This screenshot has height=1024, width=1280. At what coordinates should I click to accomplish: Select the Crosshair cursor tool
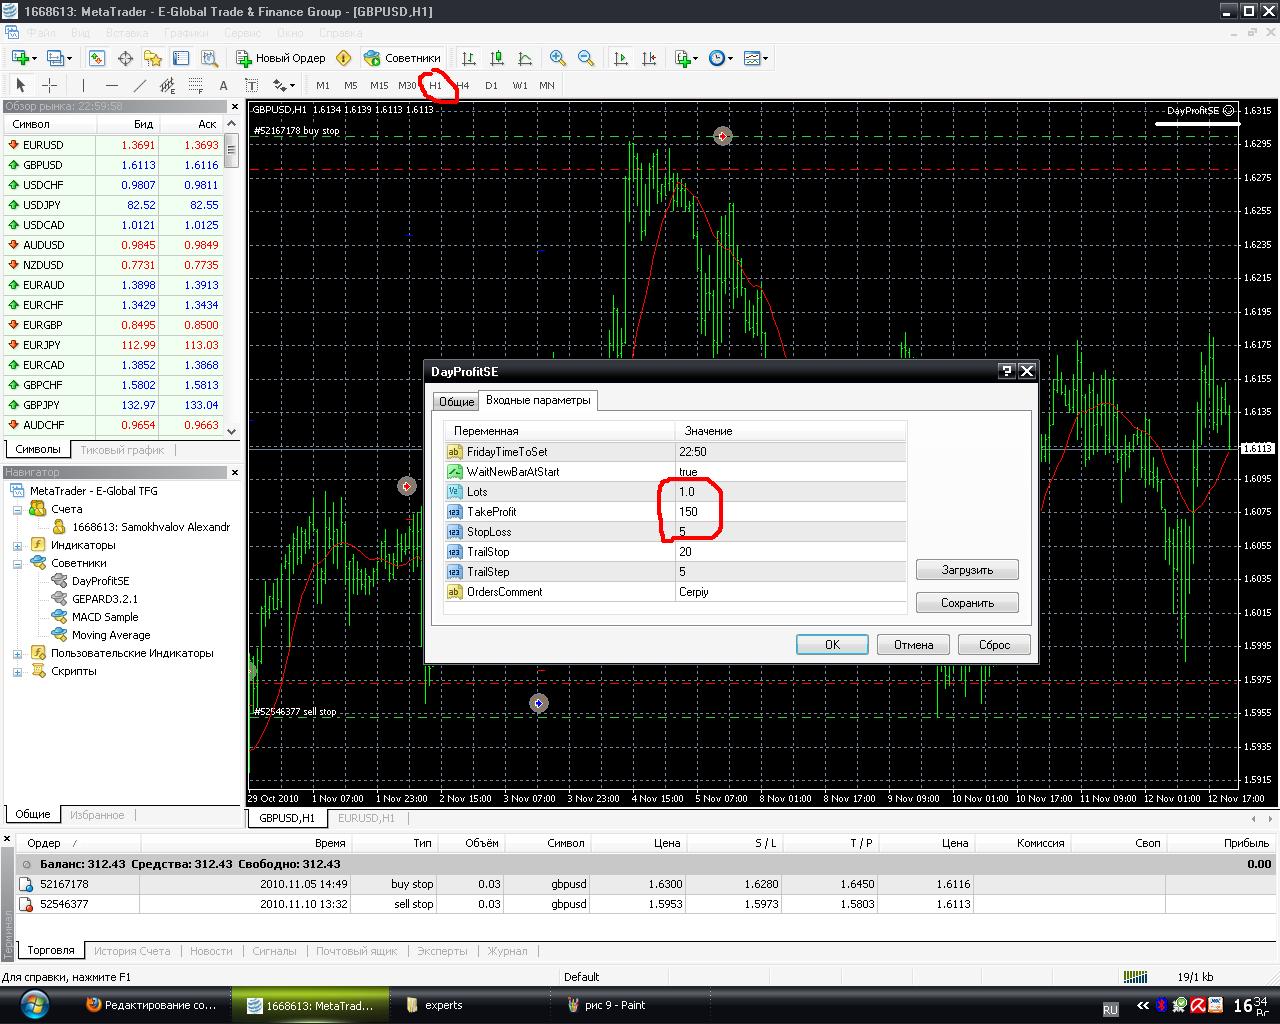point(49,85)
